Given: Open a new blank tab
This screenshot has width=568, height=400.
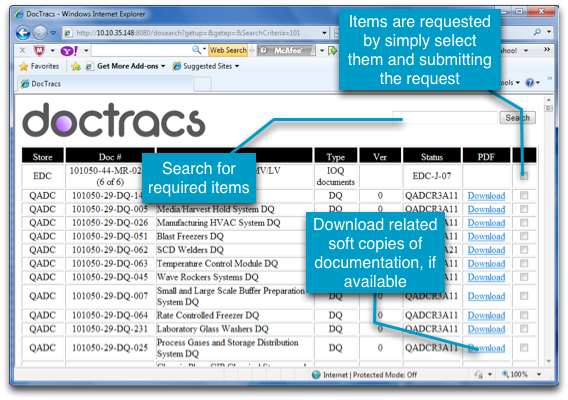Looking at the screenshot, I should click(x=202, y=84).
